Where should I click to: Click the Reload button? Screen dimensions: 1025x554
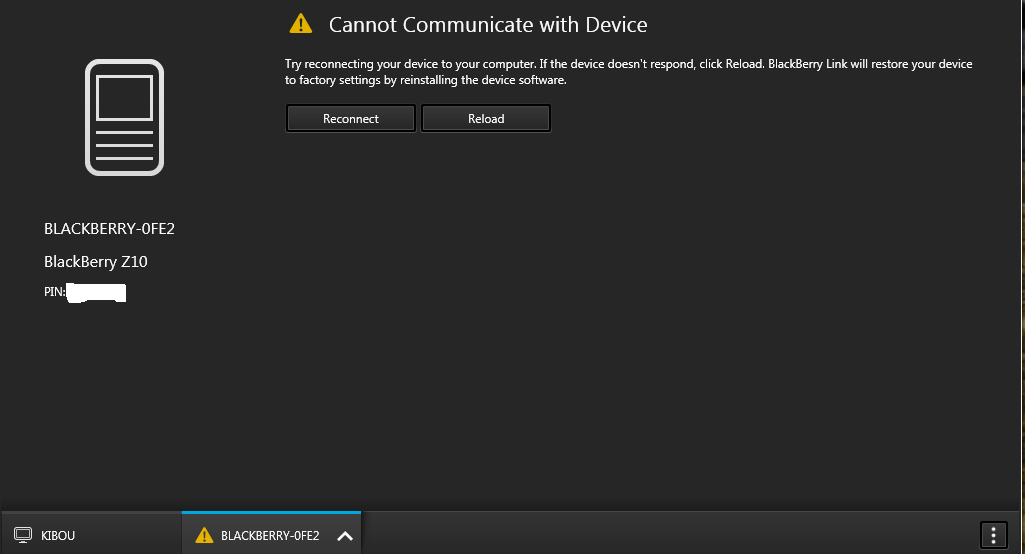(486, 118)
